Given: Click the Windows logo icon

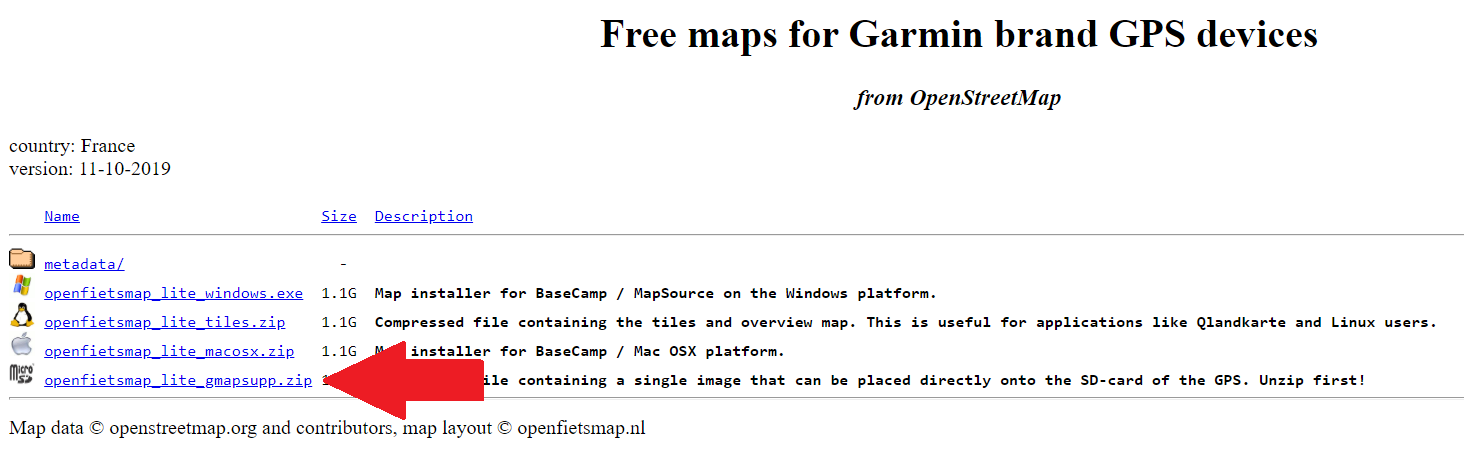Looking at the screenshot, I should point(22,287).
